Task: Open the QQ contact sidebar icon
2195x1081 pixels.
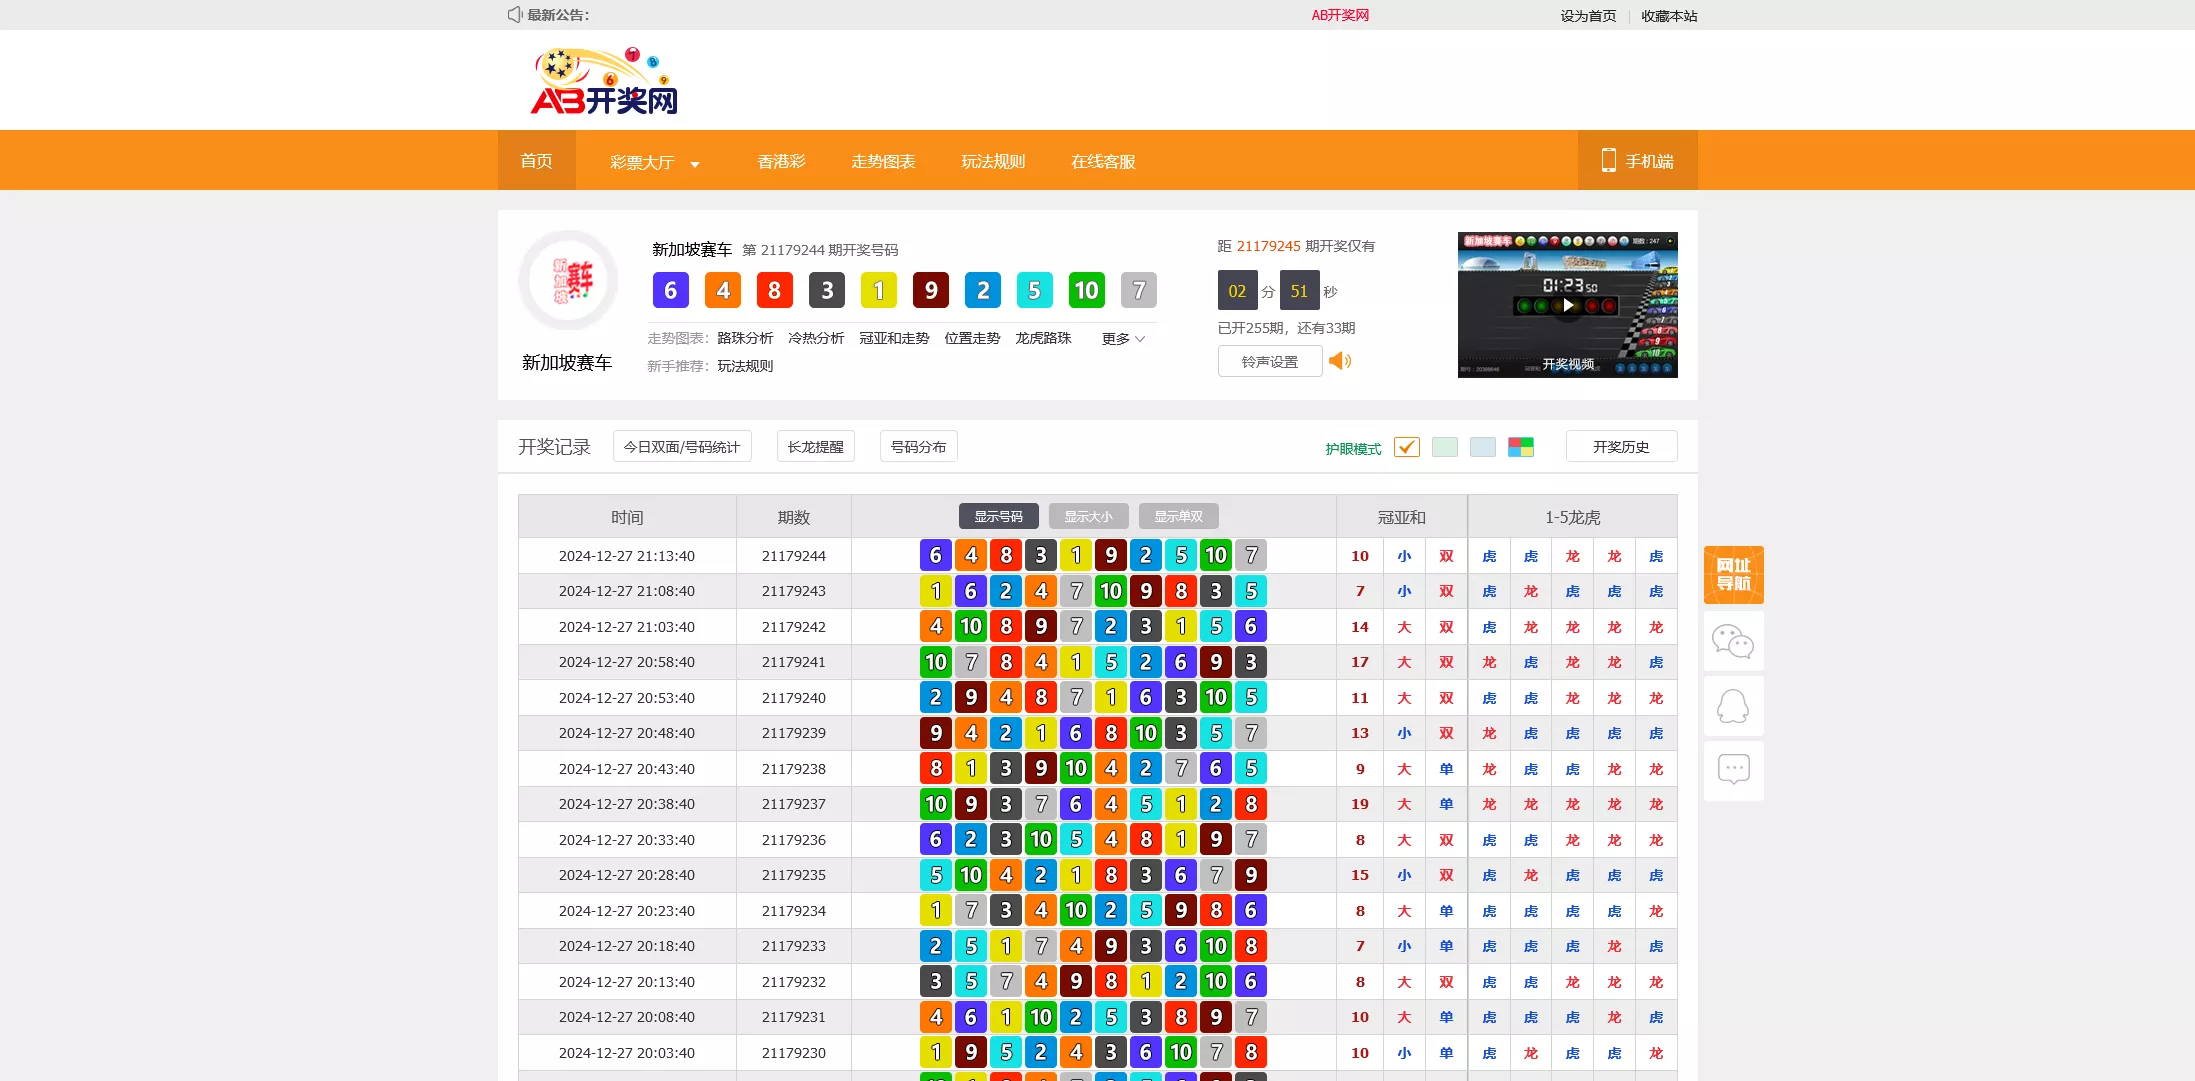Action: (1733, 706)
